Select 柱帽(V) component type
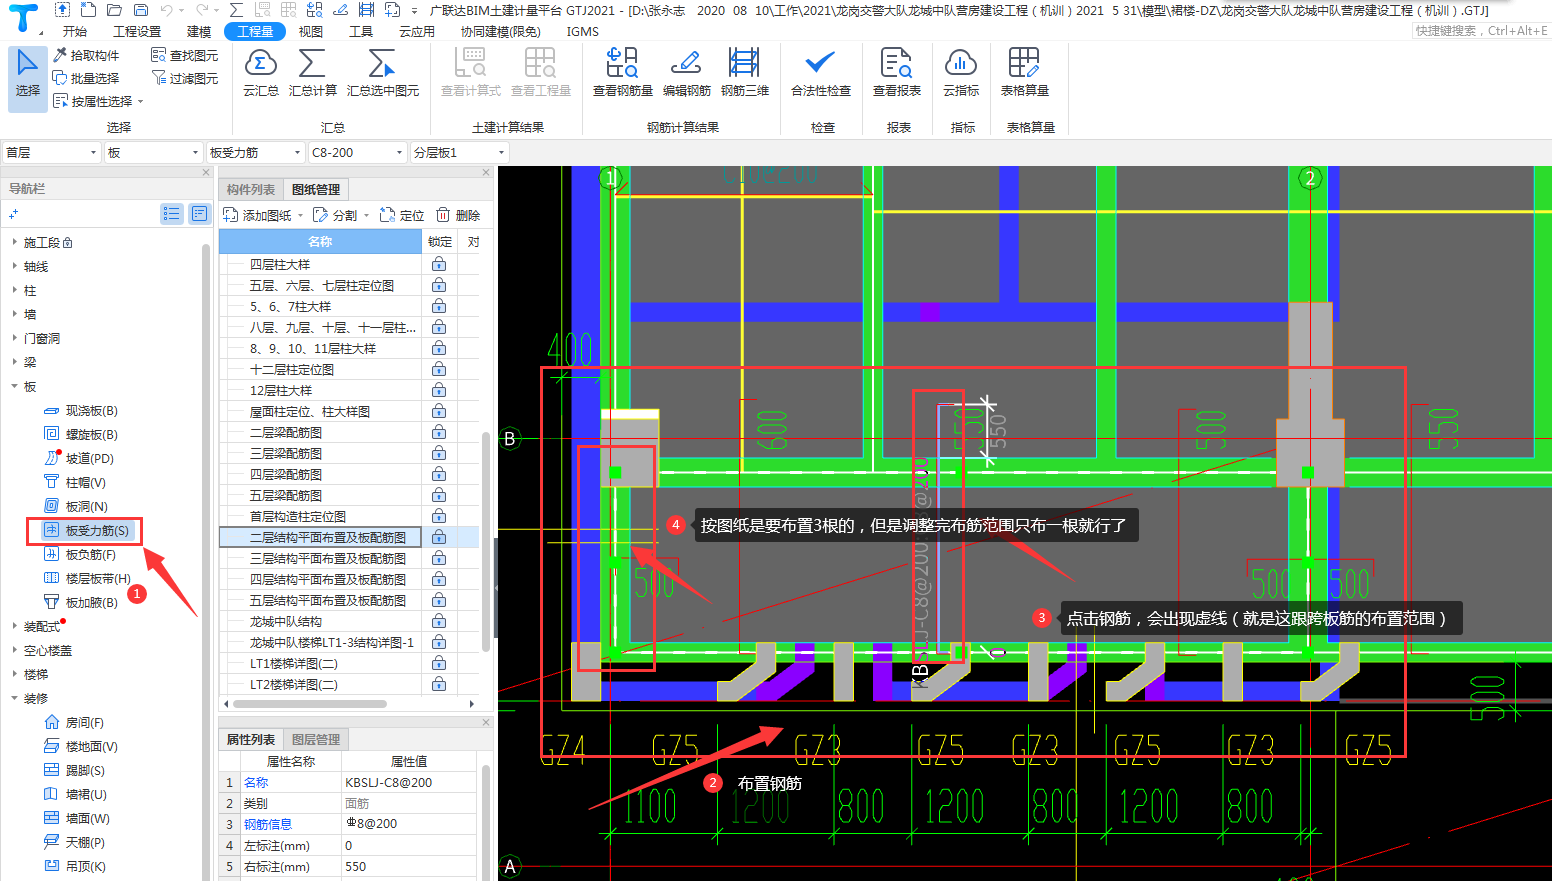 75,482
